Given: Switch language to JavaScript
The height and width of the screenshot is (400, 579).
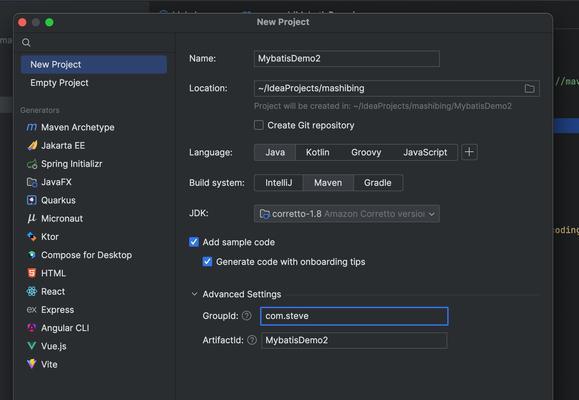Looking at the screenshot, I should 425,152.
